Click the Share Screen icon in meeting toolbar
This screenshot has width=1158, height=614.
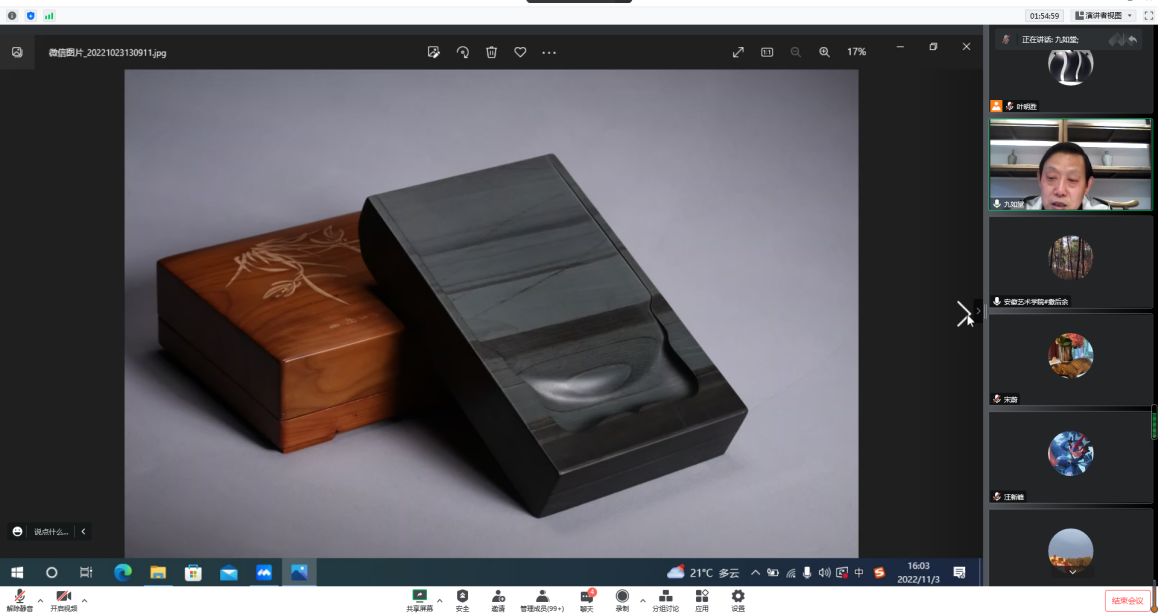[419, 597]
